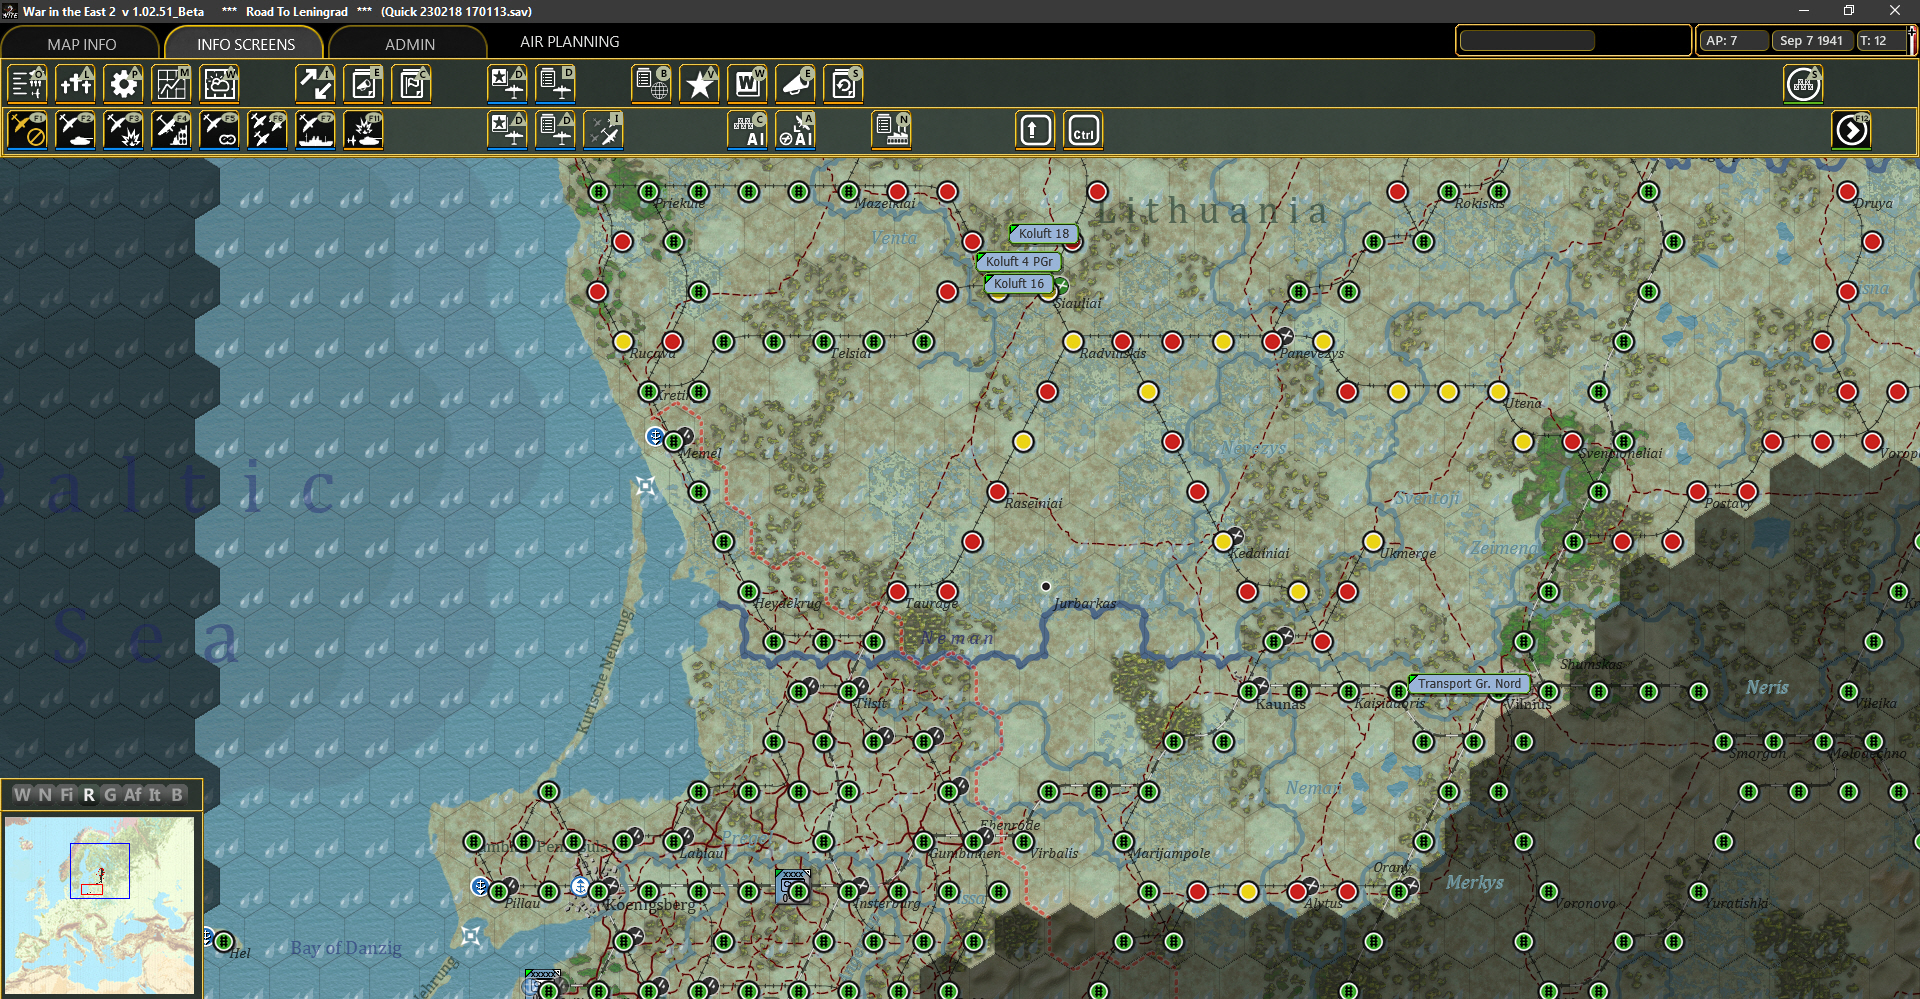
Task: Select the F1 no-air-mission mode
Action: click(x=28, y=130)
